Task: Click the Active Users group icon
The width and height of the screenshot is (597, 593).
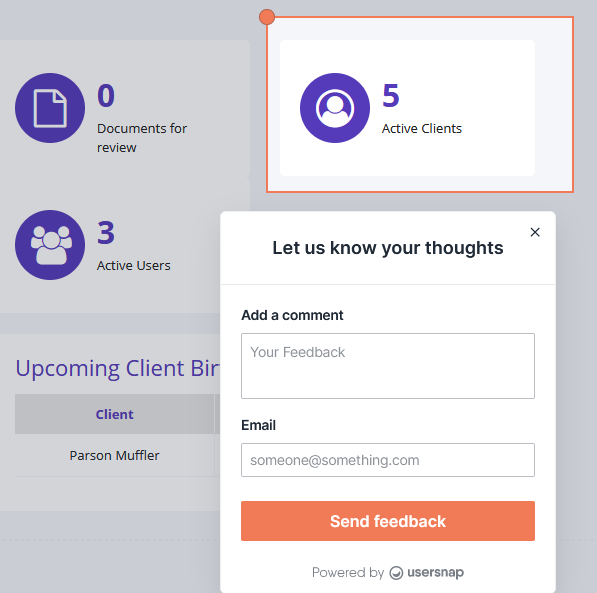Action: click(50, 245)
